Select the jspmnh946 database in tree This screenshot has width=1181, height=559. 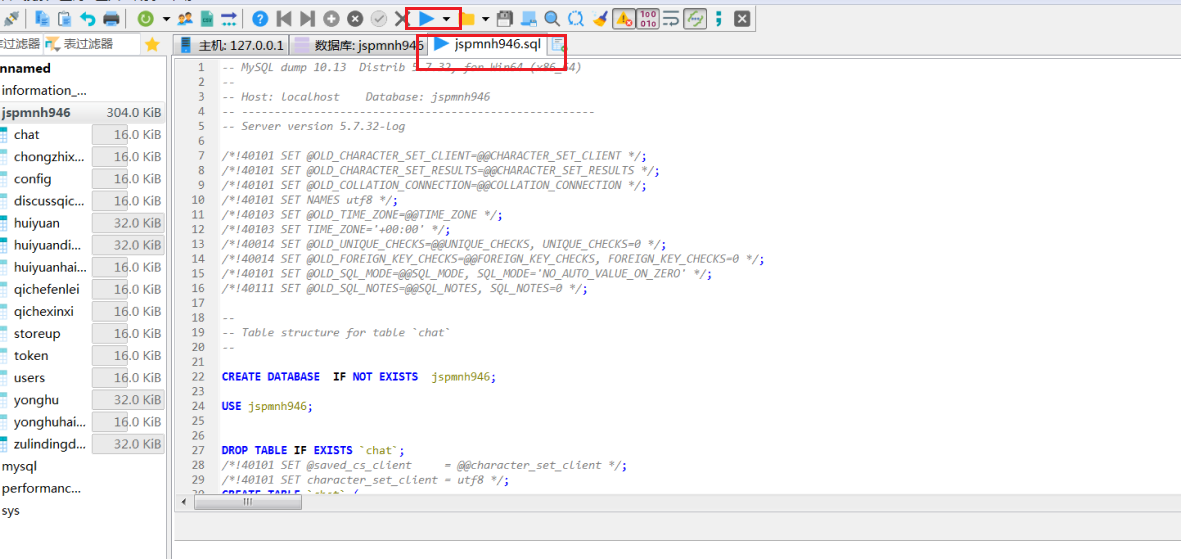pyautogui.click(x=36, y=113)
